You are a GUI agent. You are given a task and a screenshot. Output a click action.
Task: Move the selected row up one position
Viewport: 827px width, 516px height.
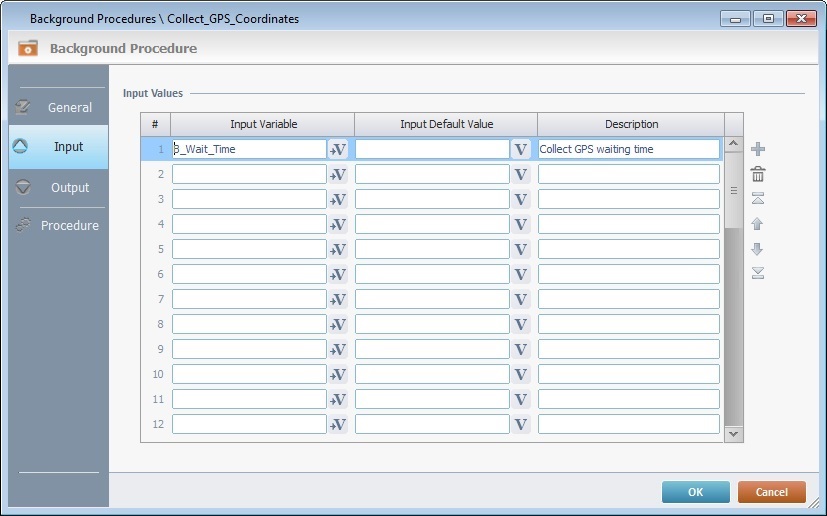(x=758, y=224)
